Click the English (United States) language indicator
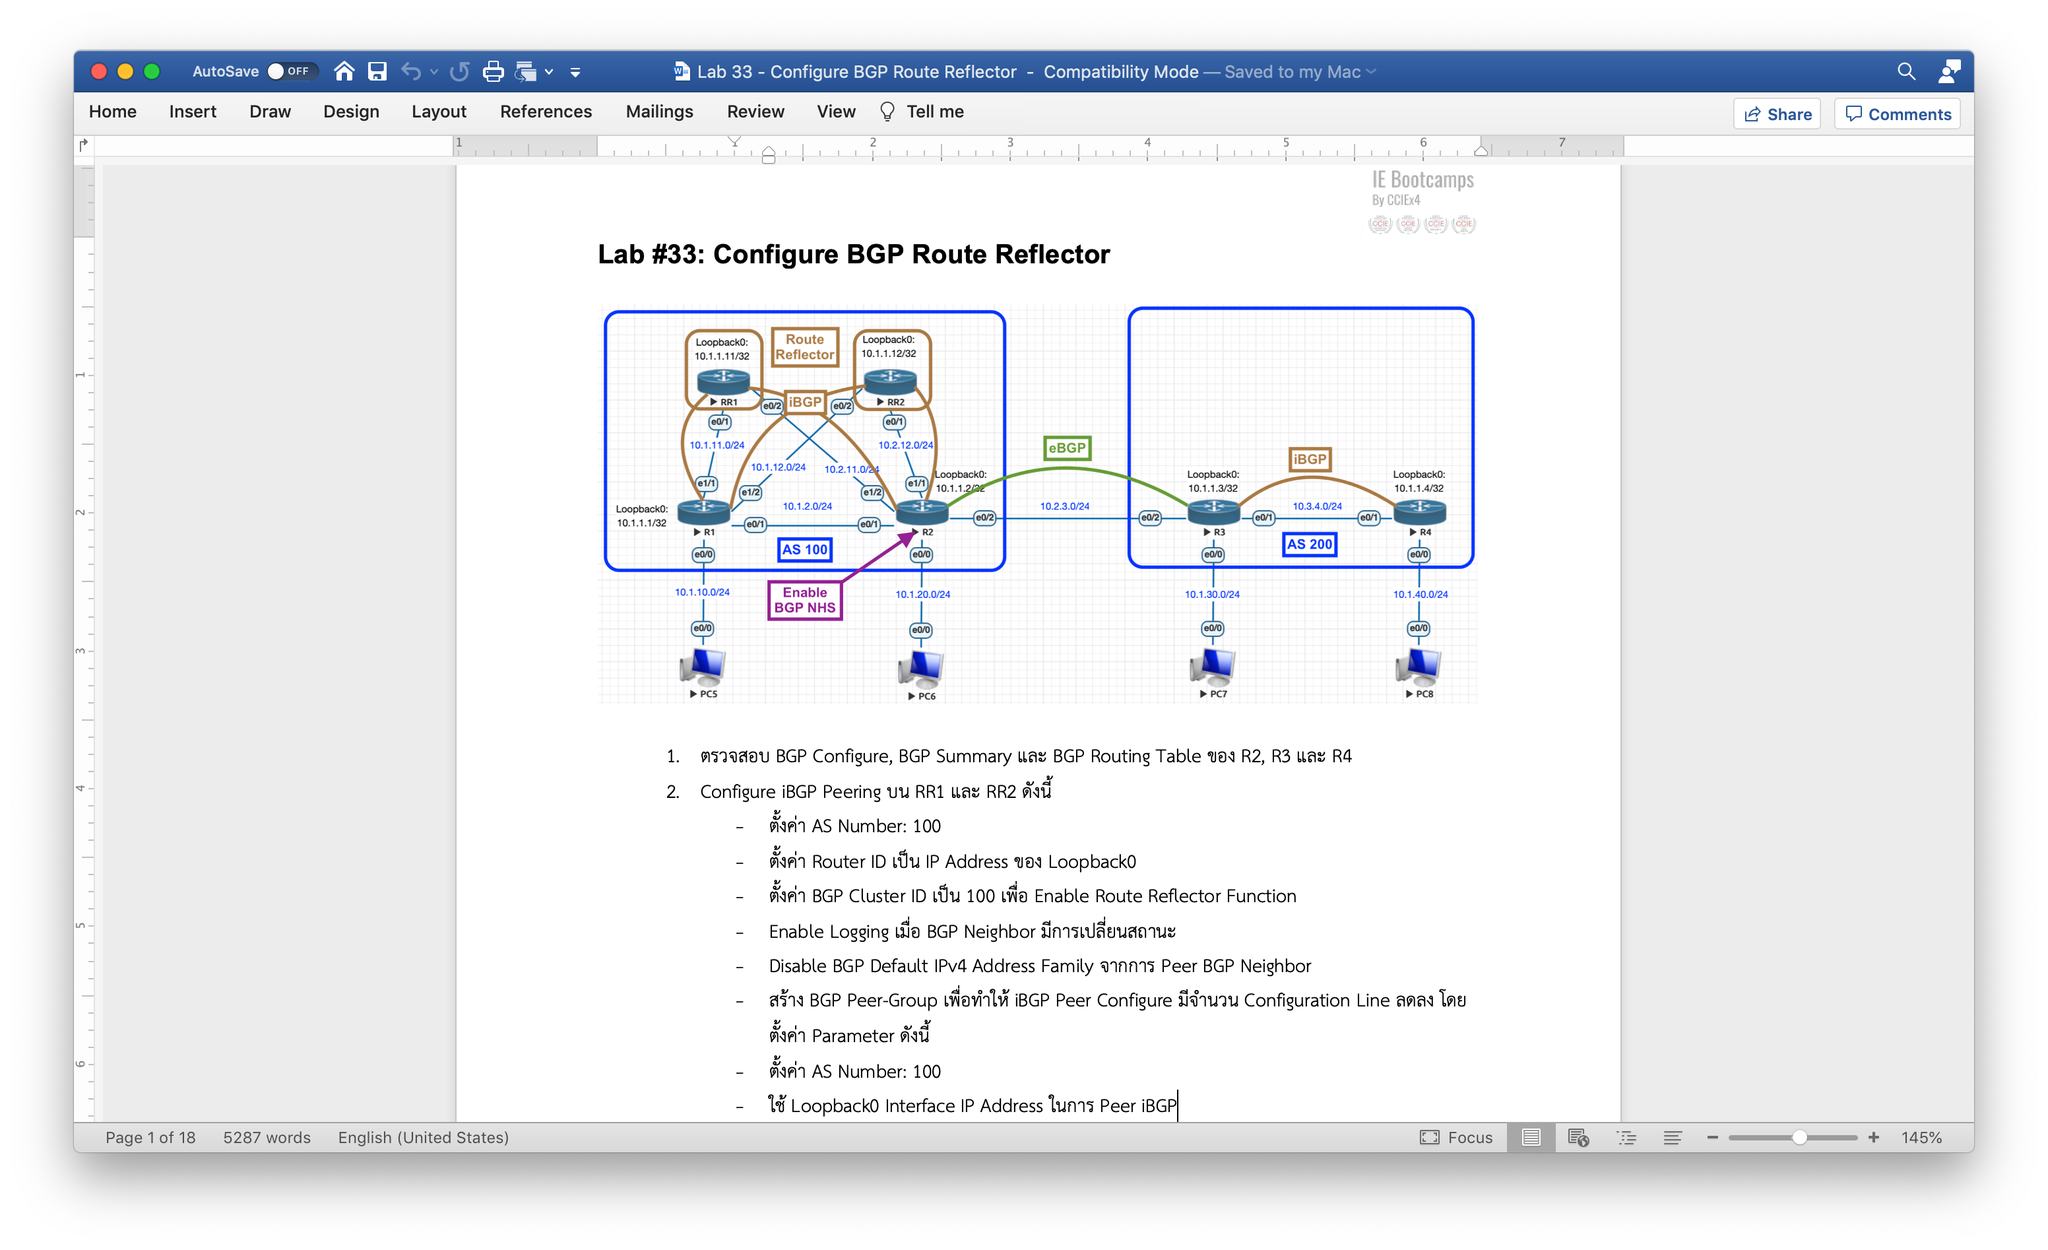The image size is (2048, 1250). [x=423, y=1137]
